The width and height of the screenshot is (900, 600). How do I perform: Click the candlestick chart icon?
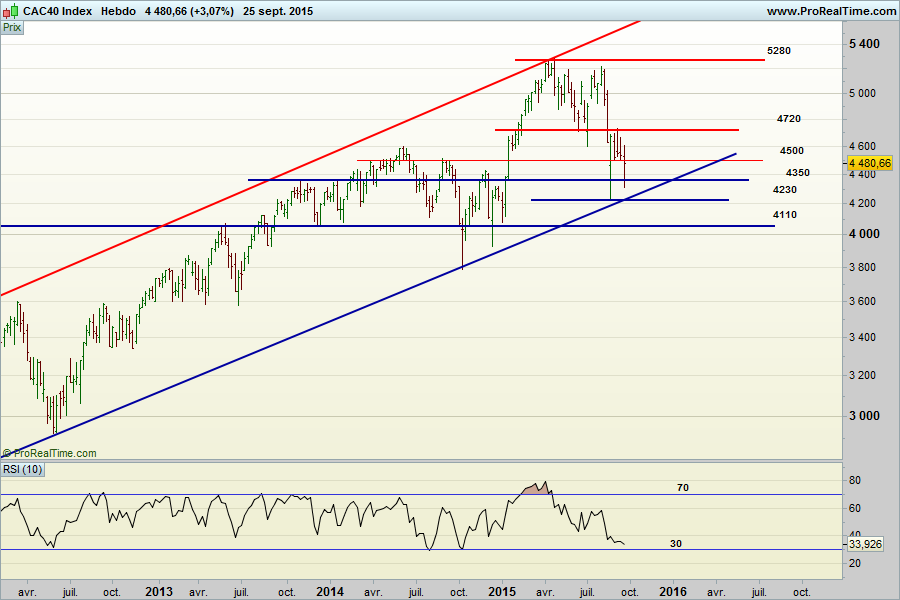tap(10, 11)
